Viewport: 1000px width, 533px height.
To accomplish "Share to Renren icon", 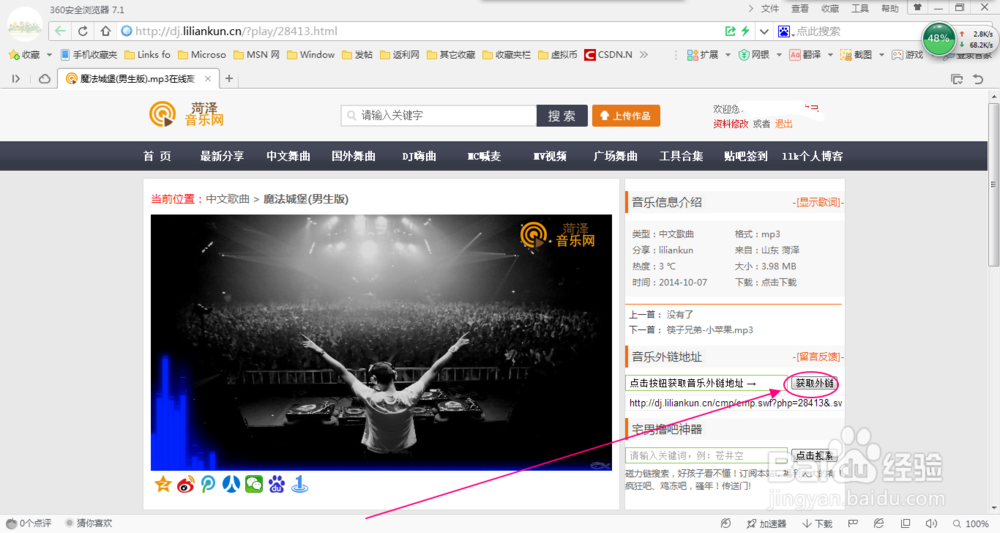I will click(231, 485).
